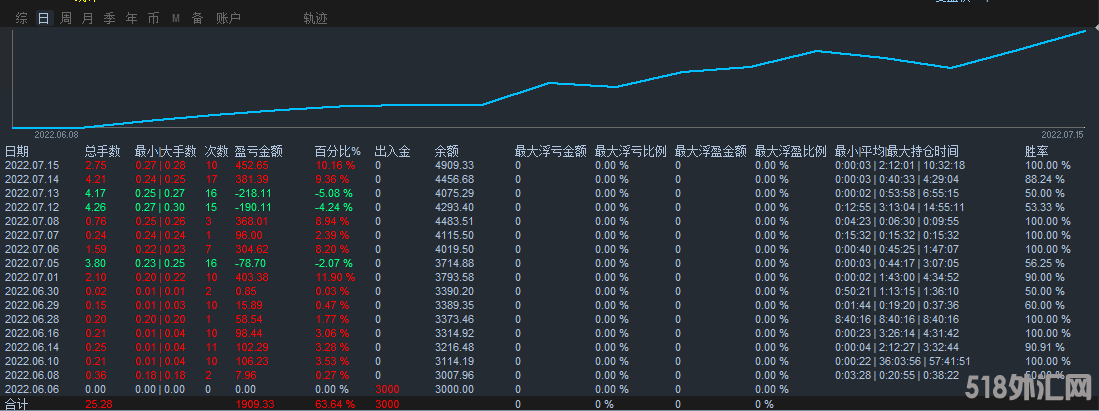Image resolution: width=1099 pixels, height=411 pixels.
Task: Sort by the 盈亏金额 profit column header
Action: 258,151
